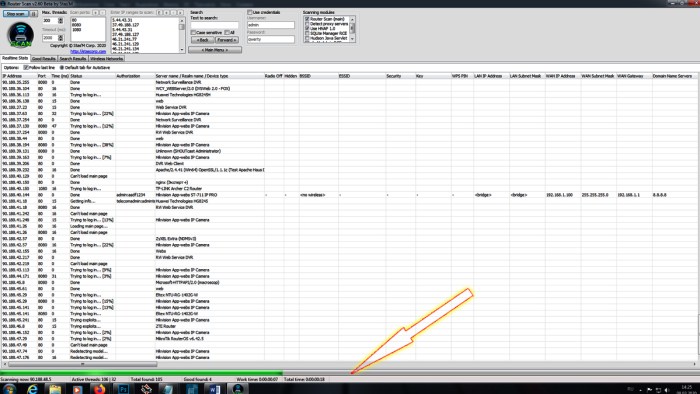This screenshot has height=394, width=700.
Task: Open Windows Explorer from the taskbar
Action: (55, 389)
